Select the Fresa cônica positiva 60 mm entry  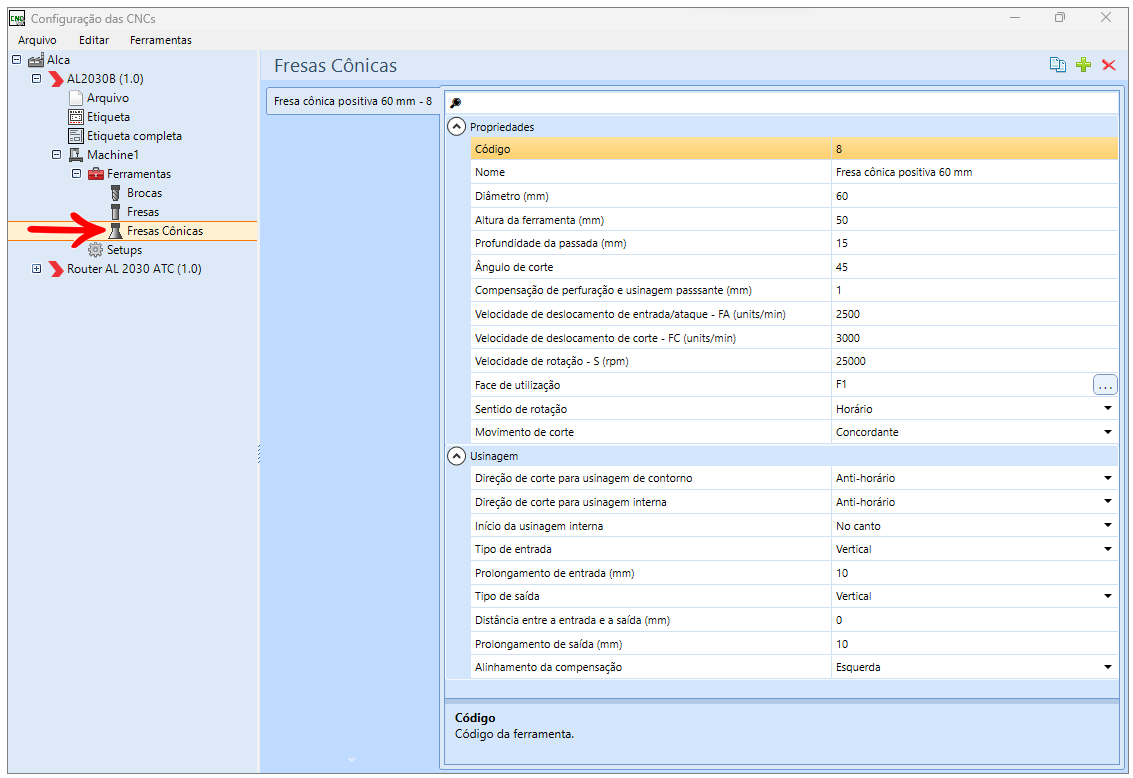[353, 101]
